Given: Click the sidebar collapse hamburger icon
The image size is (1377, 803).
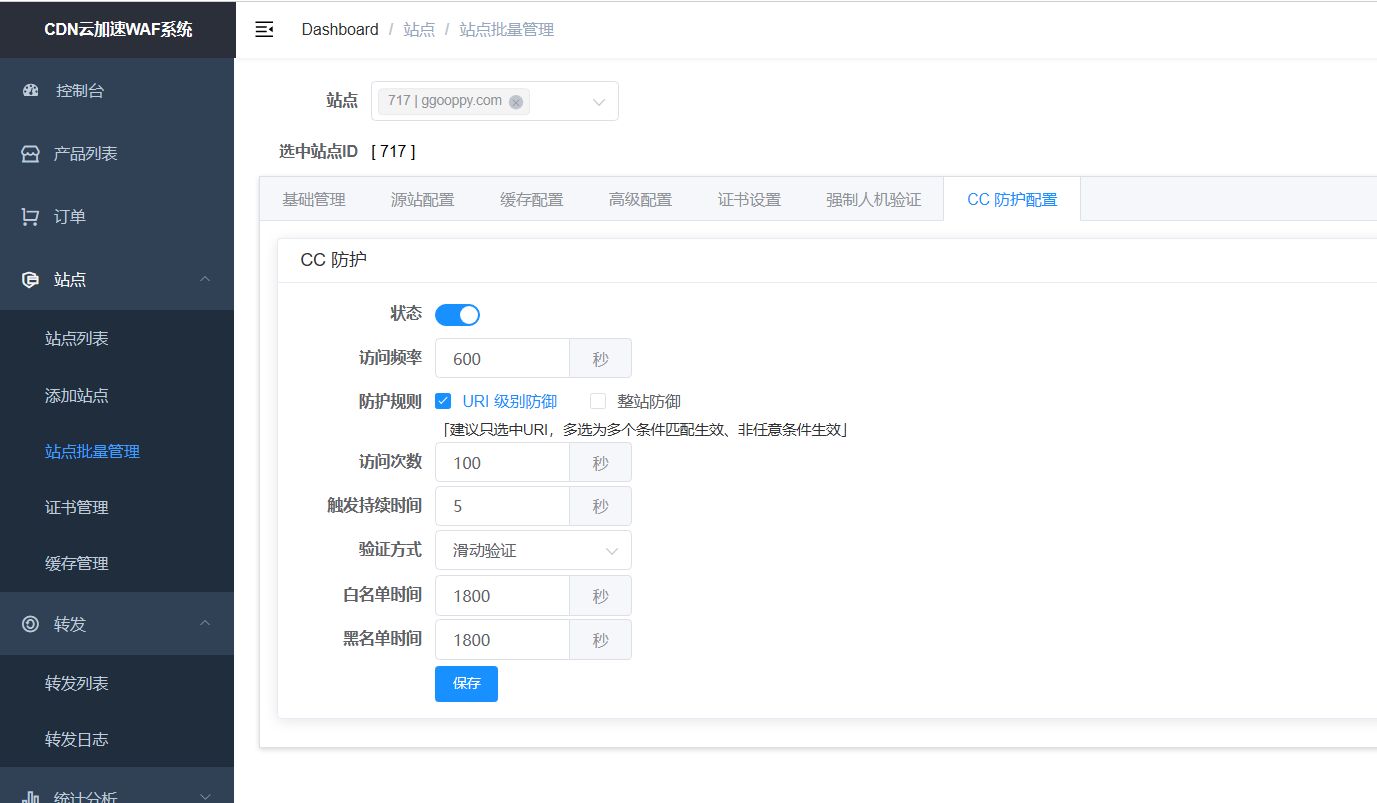Looking at the screenshot, I should point(264,30).
